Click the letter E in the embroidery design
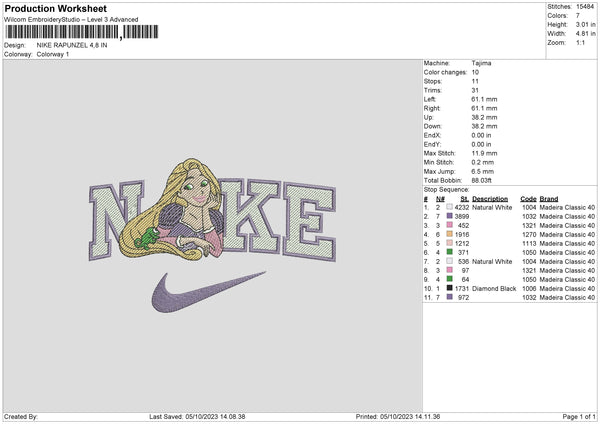600x424 pixels. point(309,222)
